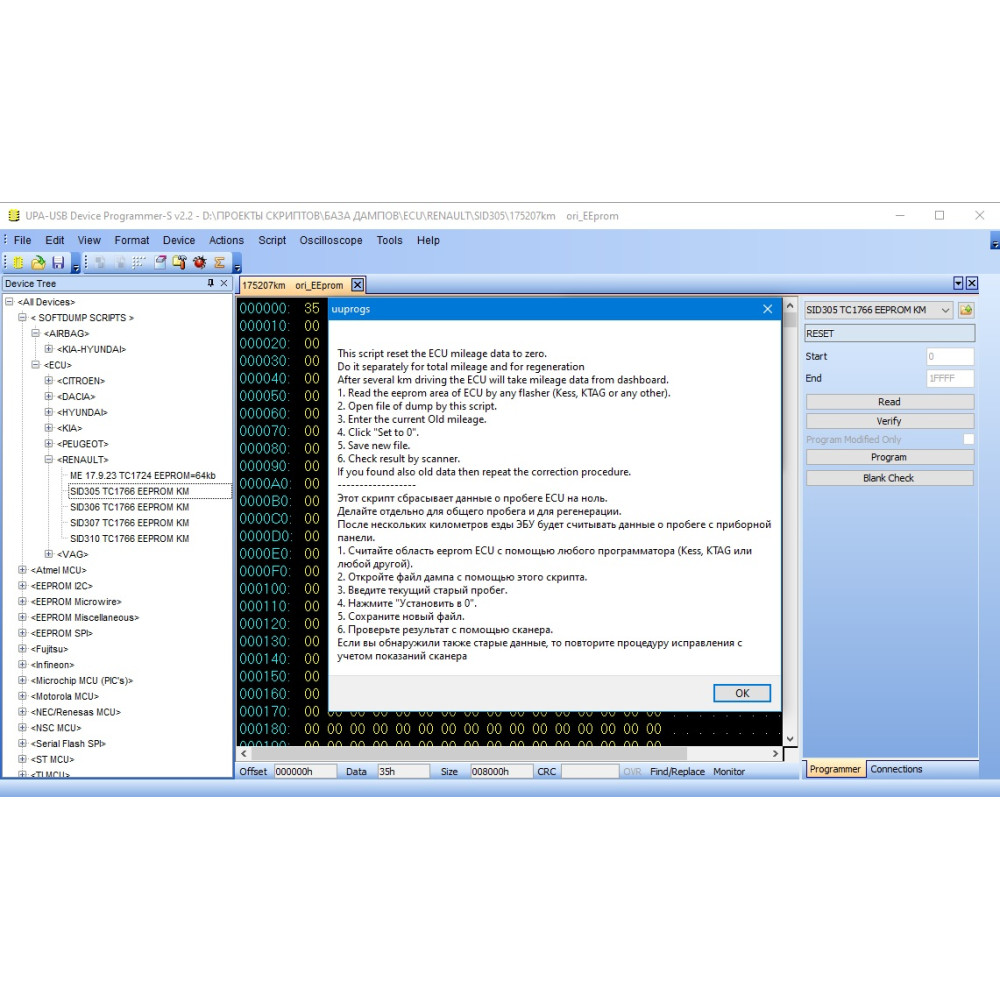This screenshot has width=1000, height=1000.
Task: Click the Sigma checksum icon
Action: pos(219,262)
